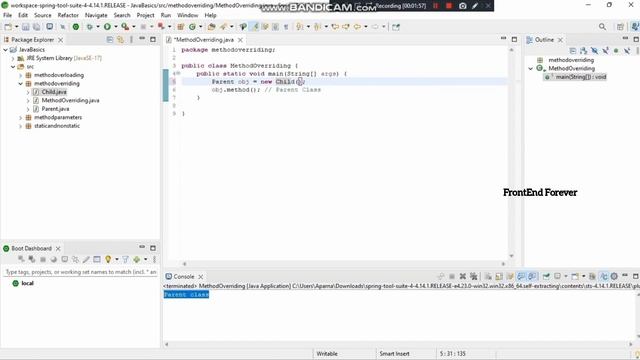Click the editor horizontal scrollbar
Screen dimensions: 640x360
[344, 264]
